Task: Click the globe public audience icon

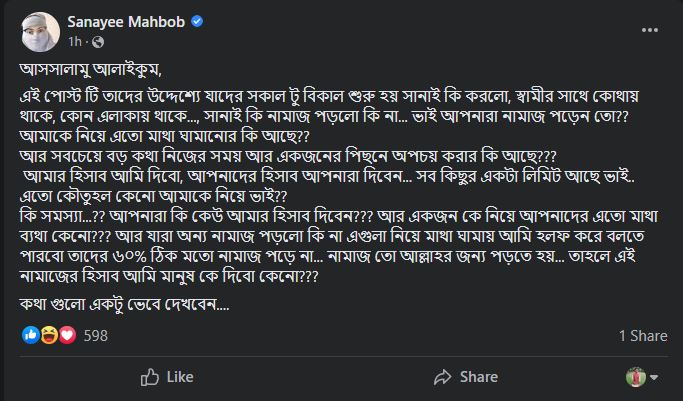Action: (x=98, y=42)
